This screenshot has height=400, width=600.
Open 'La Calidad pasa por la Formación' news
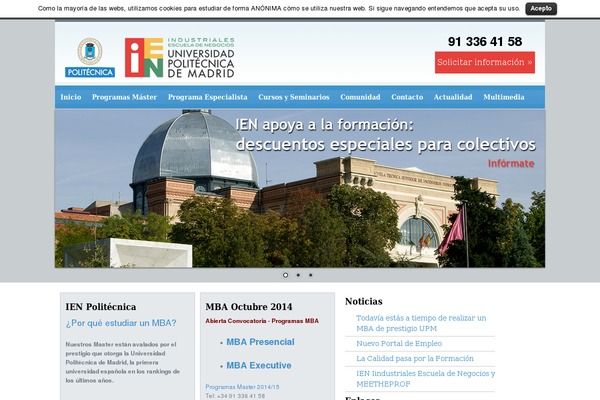click(415, 359)
